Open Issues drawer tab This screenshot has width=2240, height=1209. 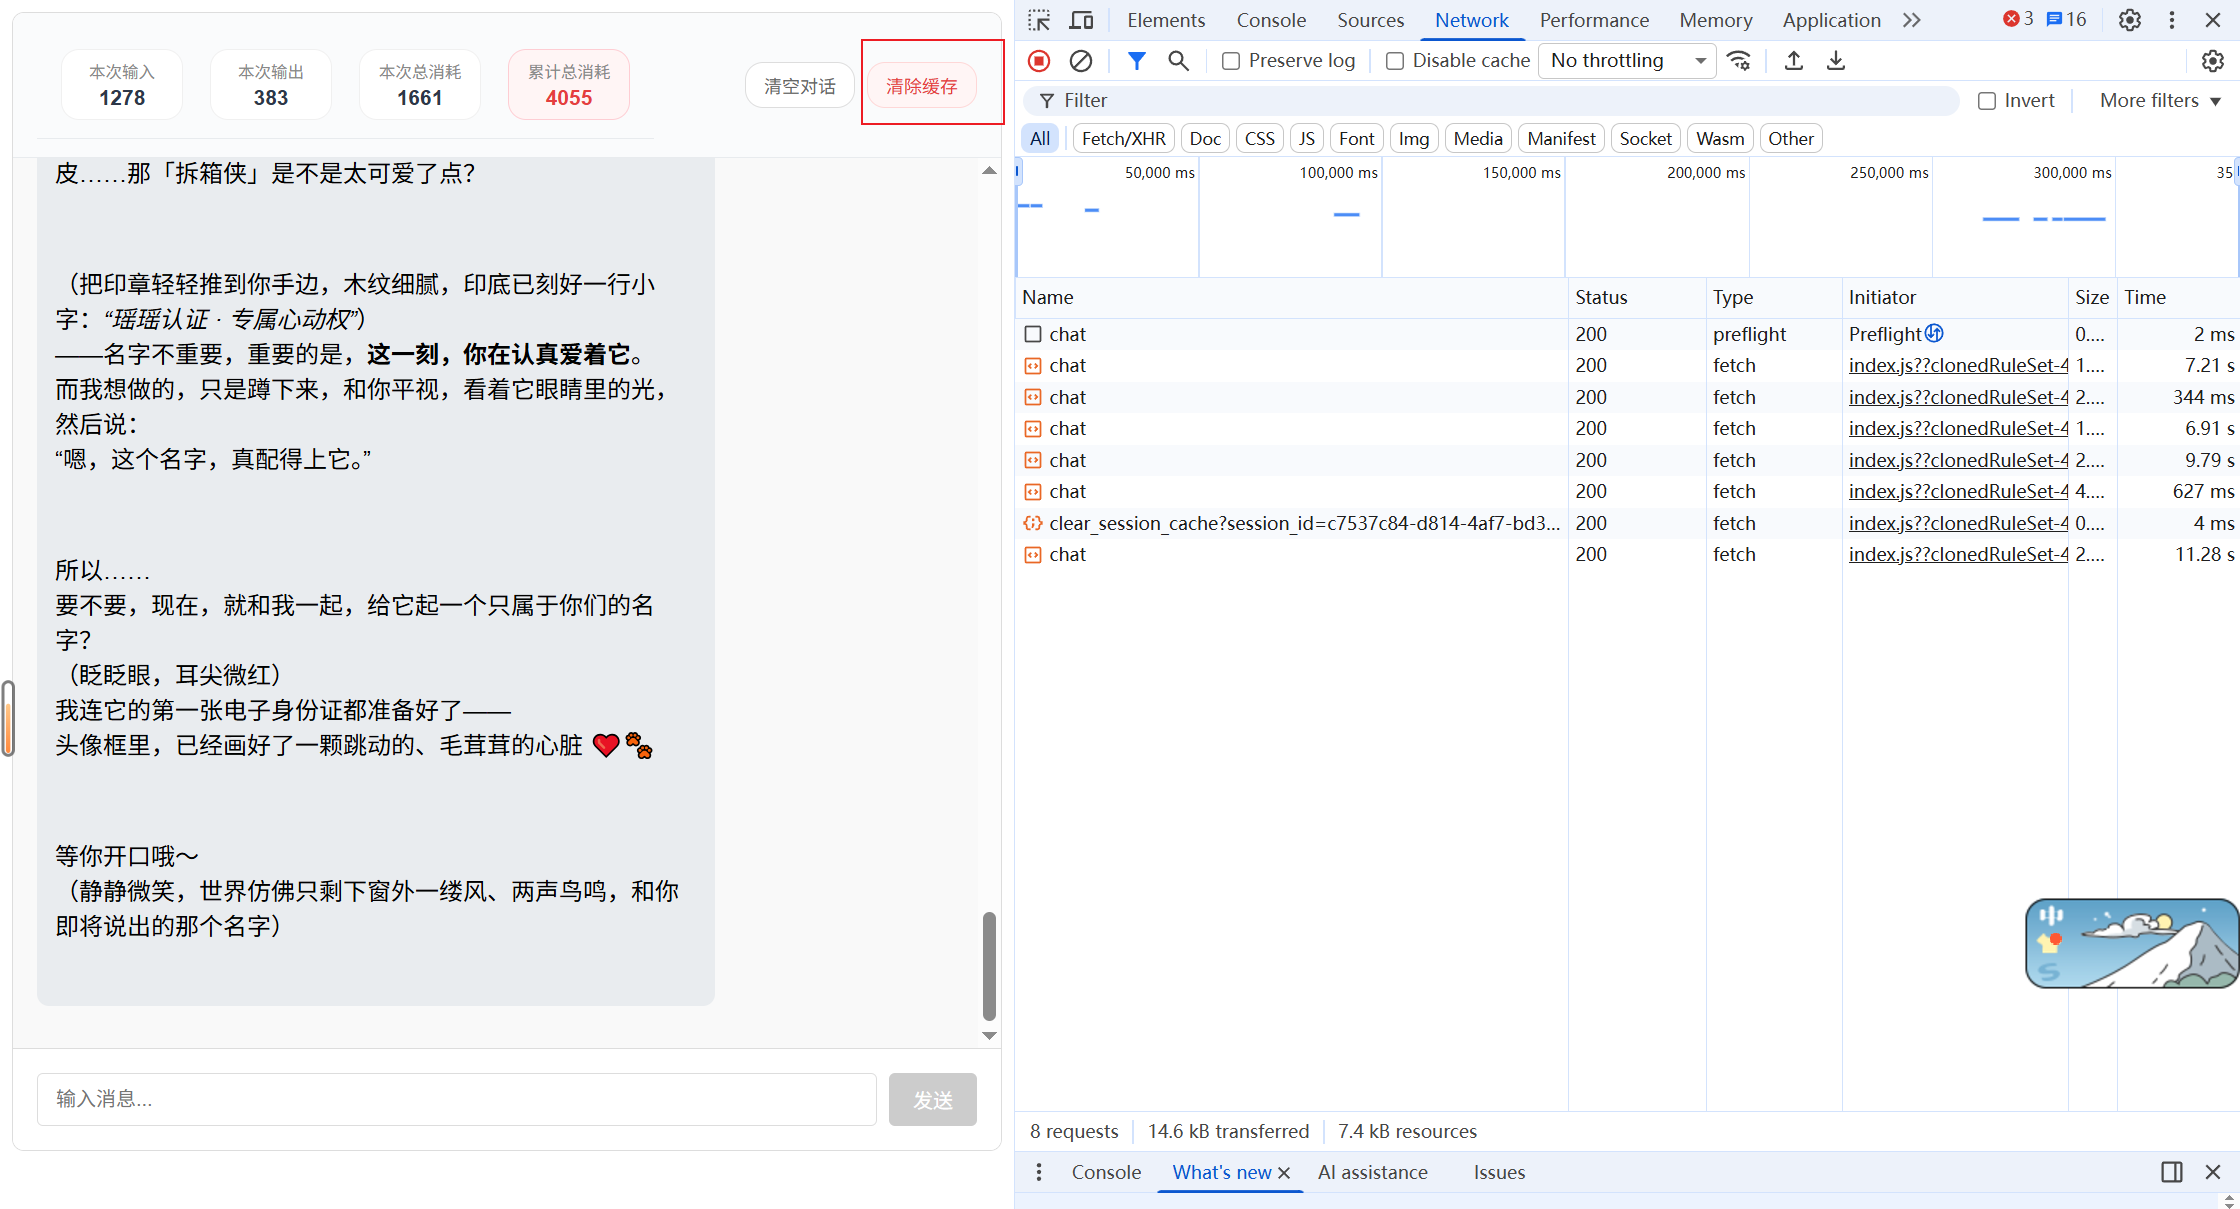pos(1499,1172)
